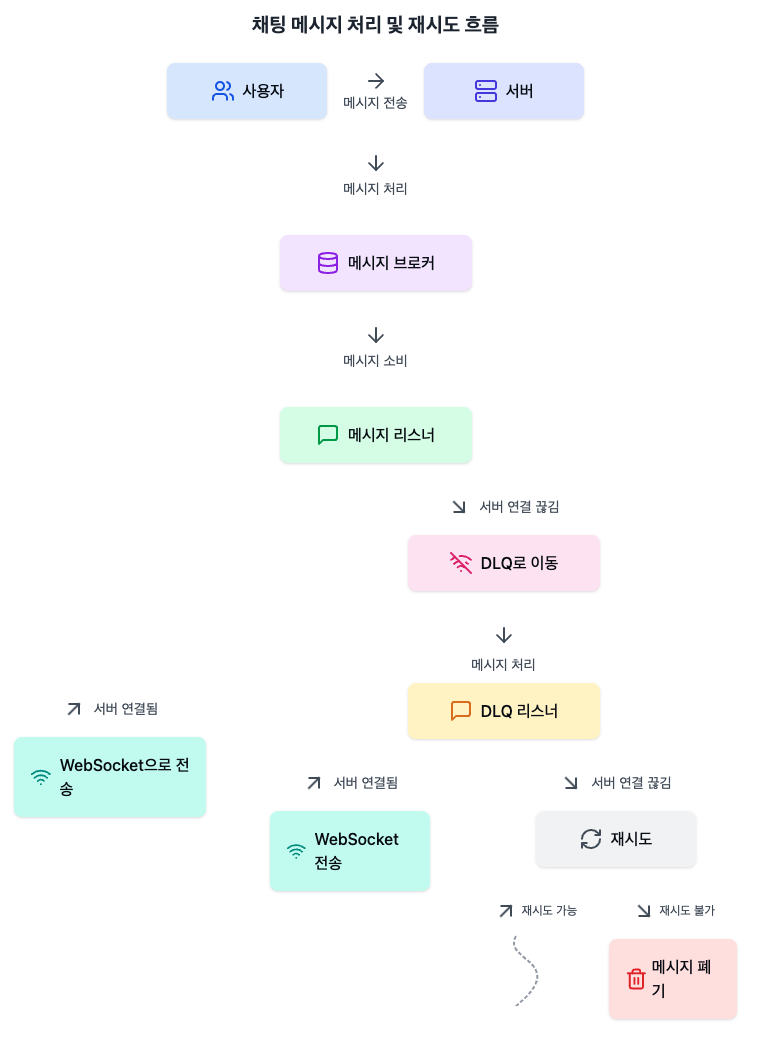This screenshot has height=1044, width=760.
Task: Click the diagram title 채팅 메시지 처리 및 재시도 흐름
Action: (375, 25)
